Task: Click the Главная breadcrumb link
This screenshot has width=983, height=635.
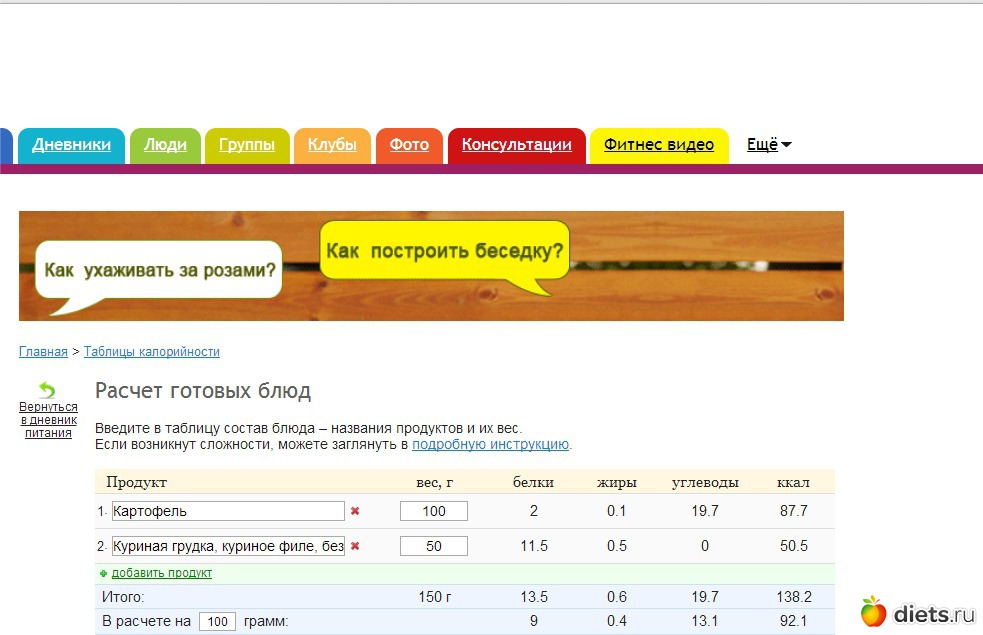Action: pos(43,352)
